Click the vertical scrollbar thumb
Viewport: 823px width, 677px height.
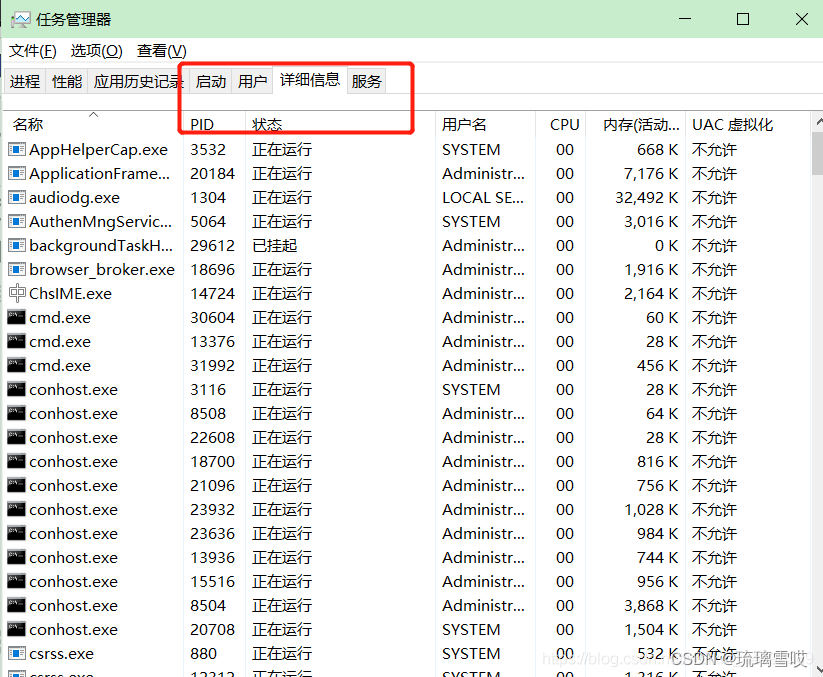(x=817, y=153)
